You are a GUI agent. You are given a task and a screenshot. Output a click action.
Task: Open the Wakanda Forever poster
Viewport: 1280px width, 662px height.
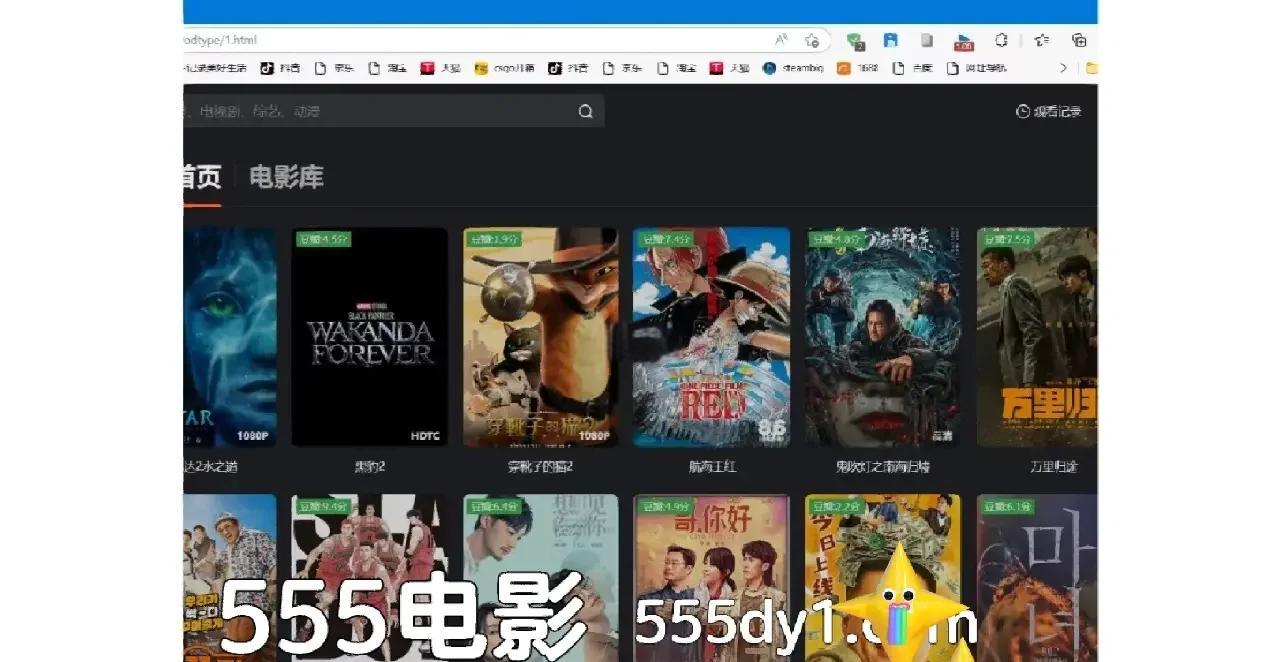coord(369,337)
